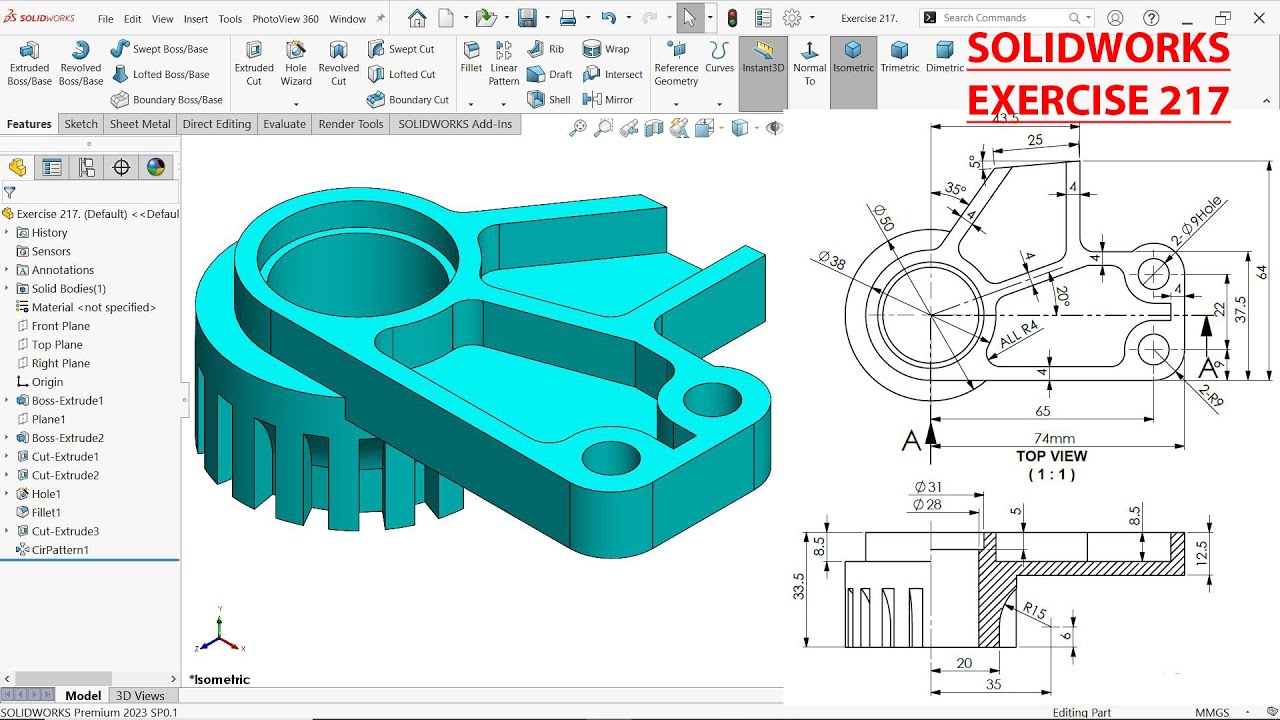Viewport: 1280px width, 720px height.
Task: Click the Curves tool
Action: 719,56
